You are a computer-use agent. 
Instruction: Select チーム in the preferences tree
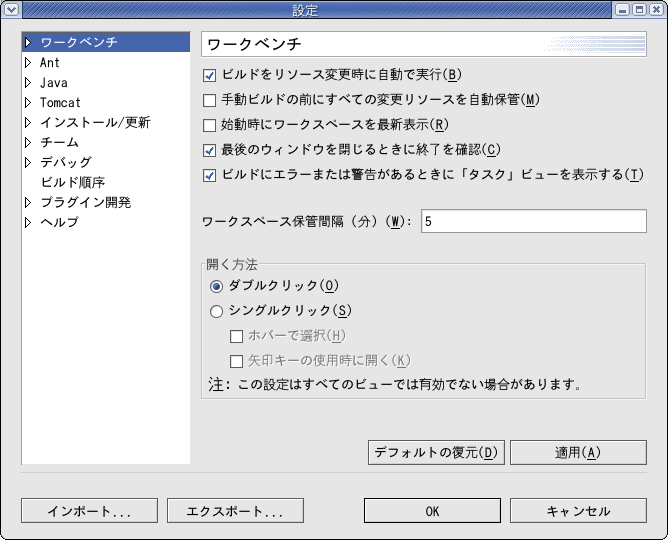(59, 142)
